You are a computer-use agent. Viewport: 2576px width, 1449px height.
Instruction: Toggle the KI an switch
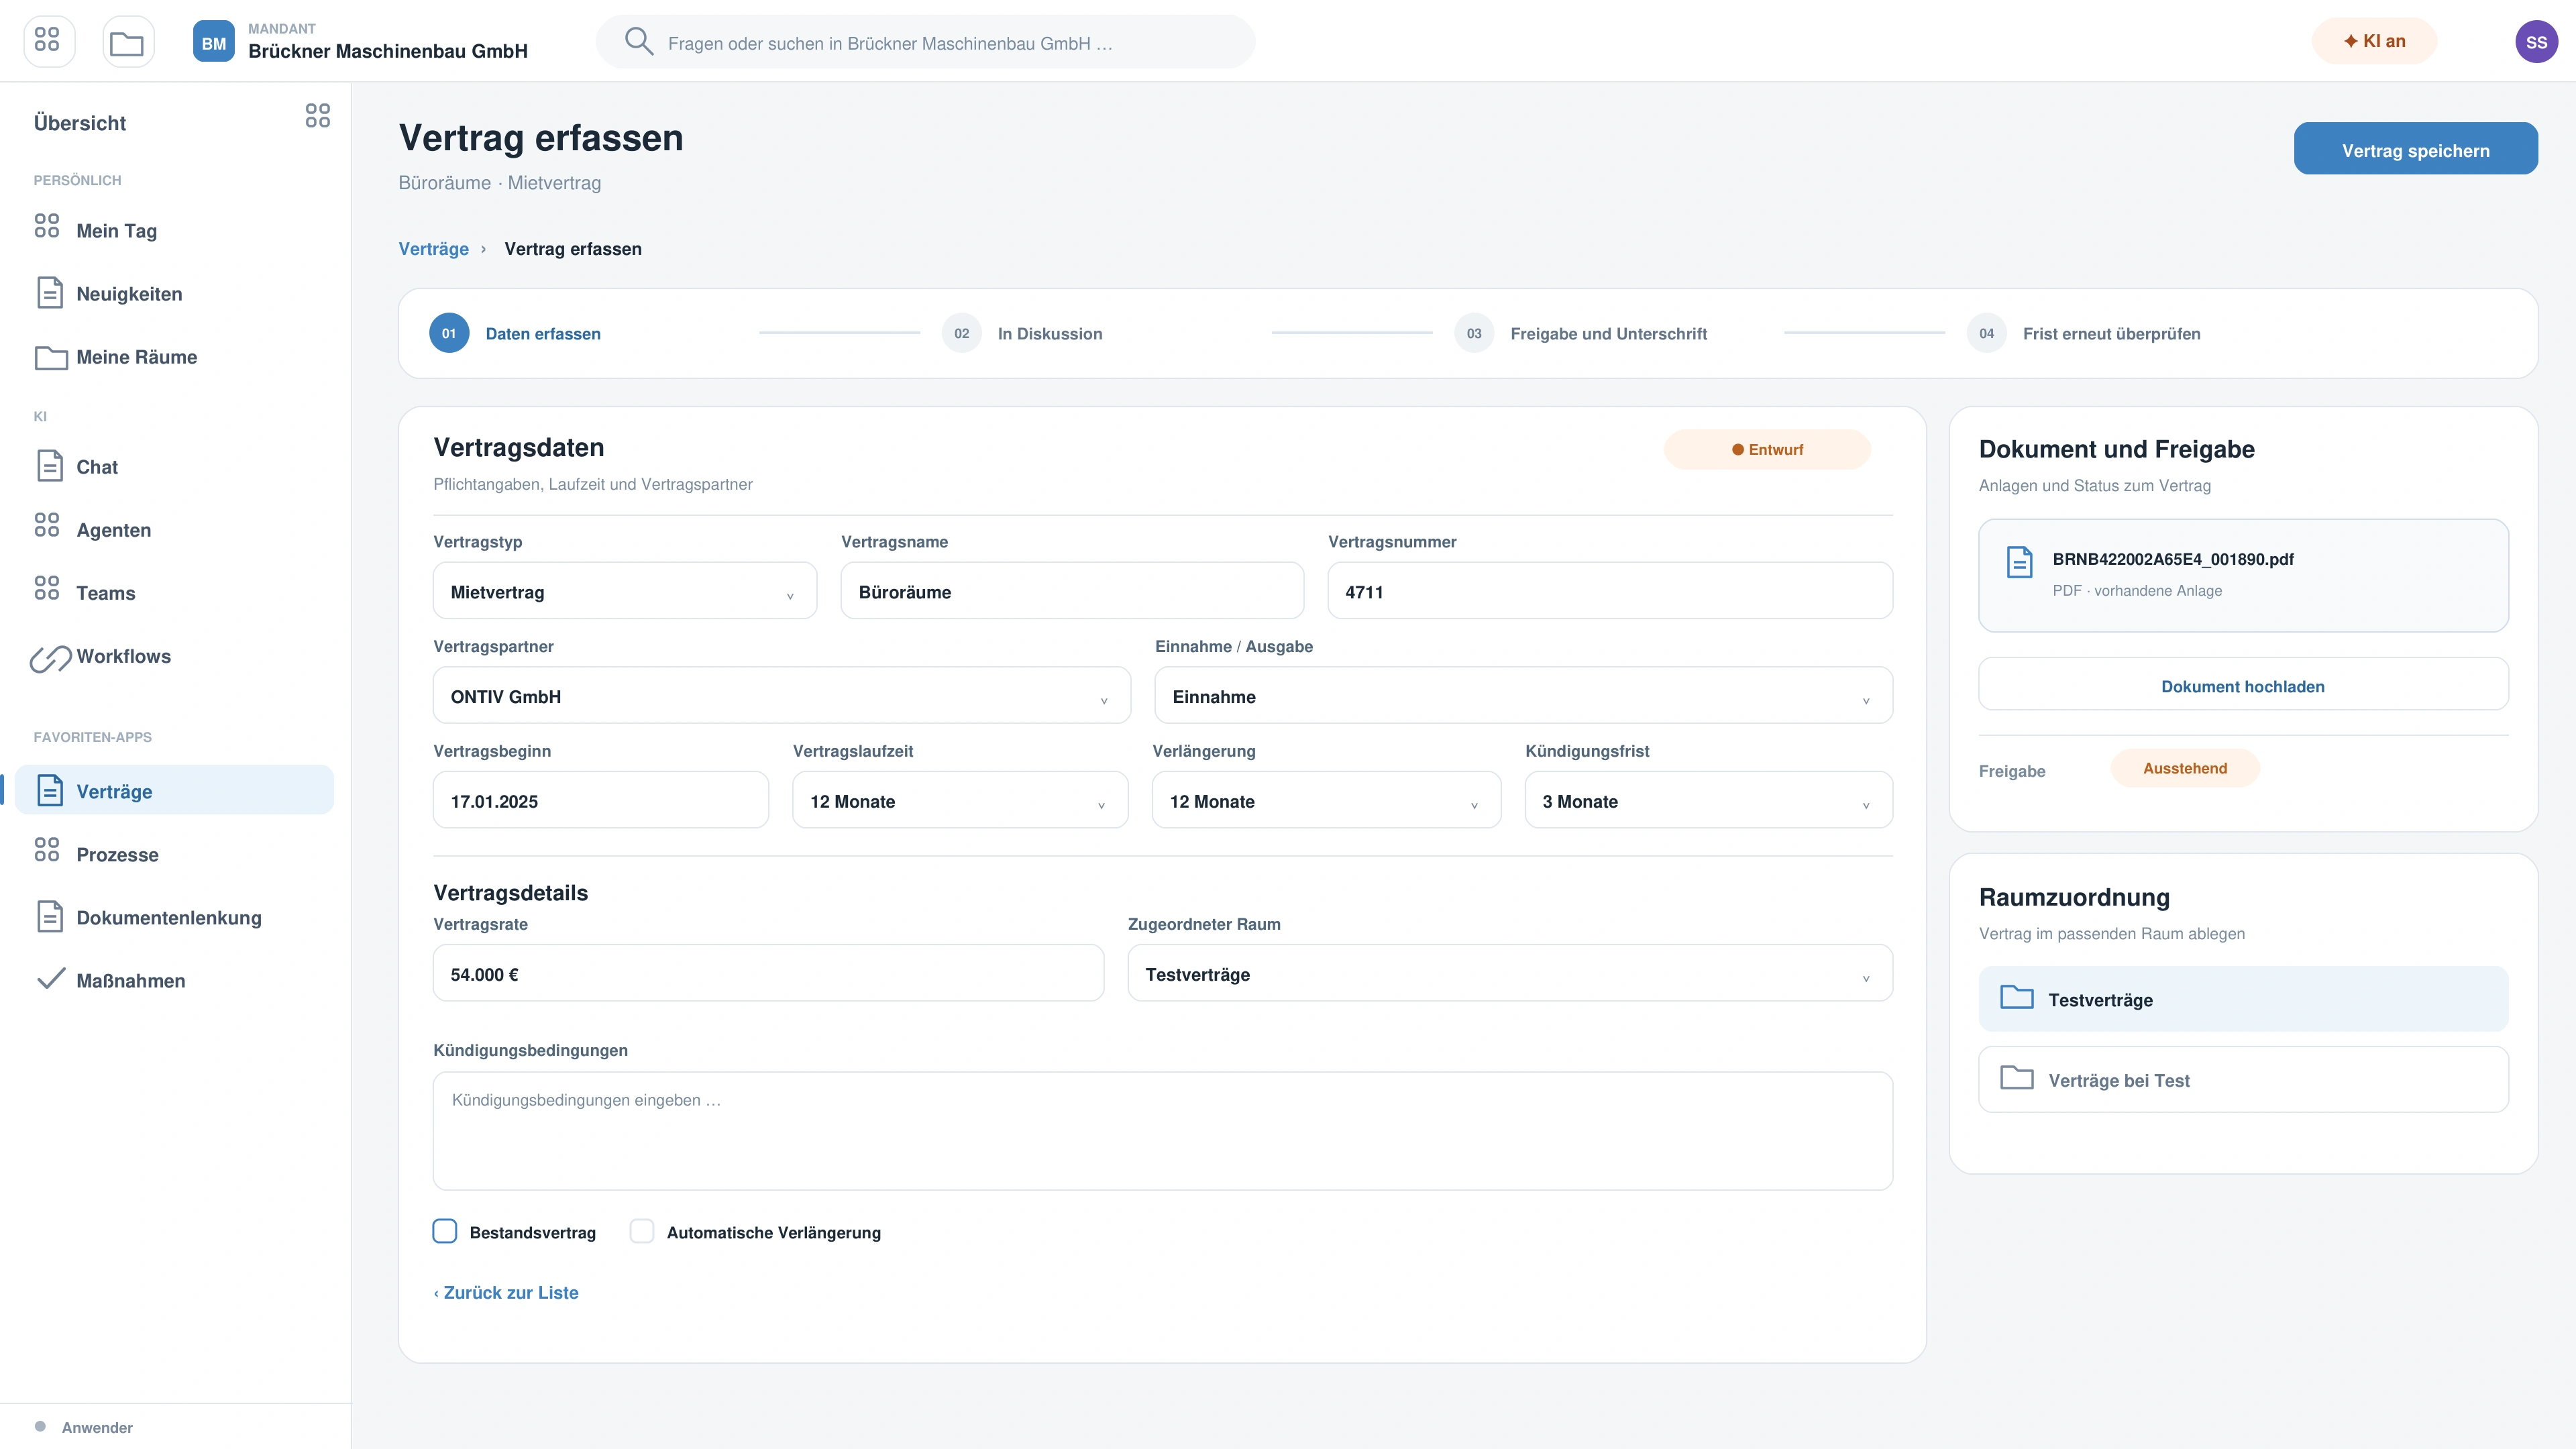click(2374, 41)
